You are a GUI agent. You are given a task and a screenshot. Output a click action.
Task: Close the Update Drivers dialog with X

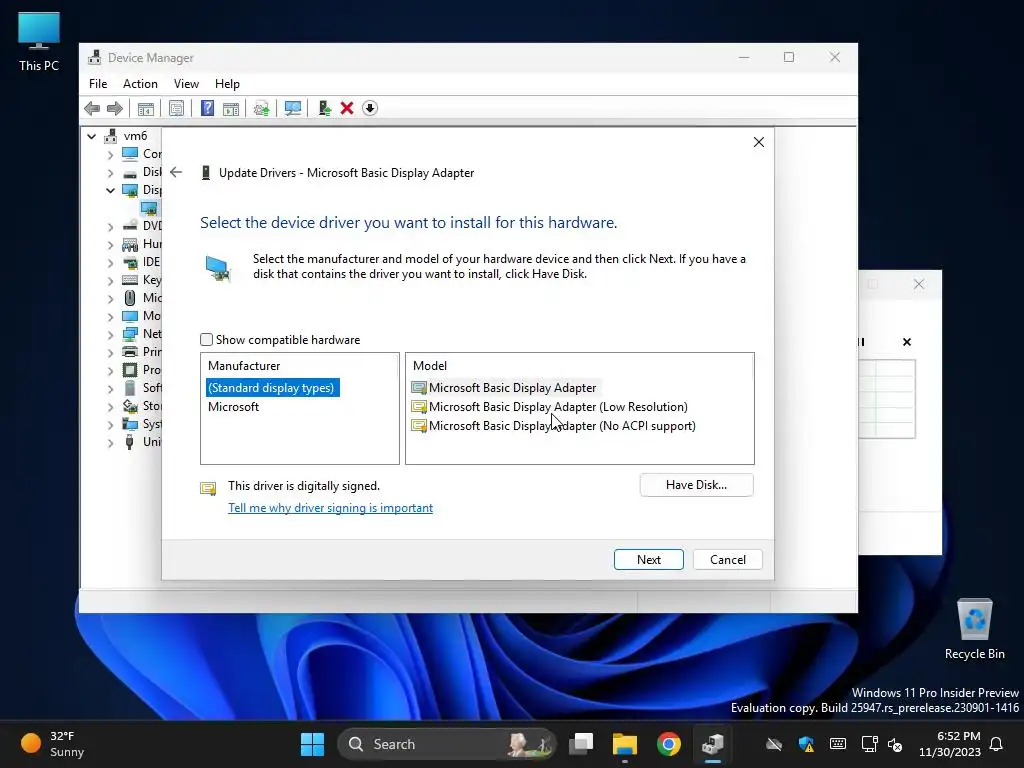(758, 142)
